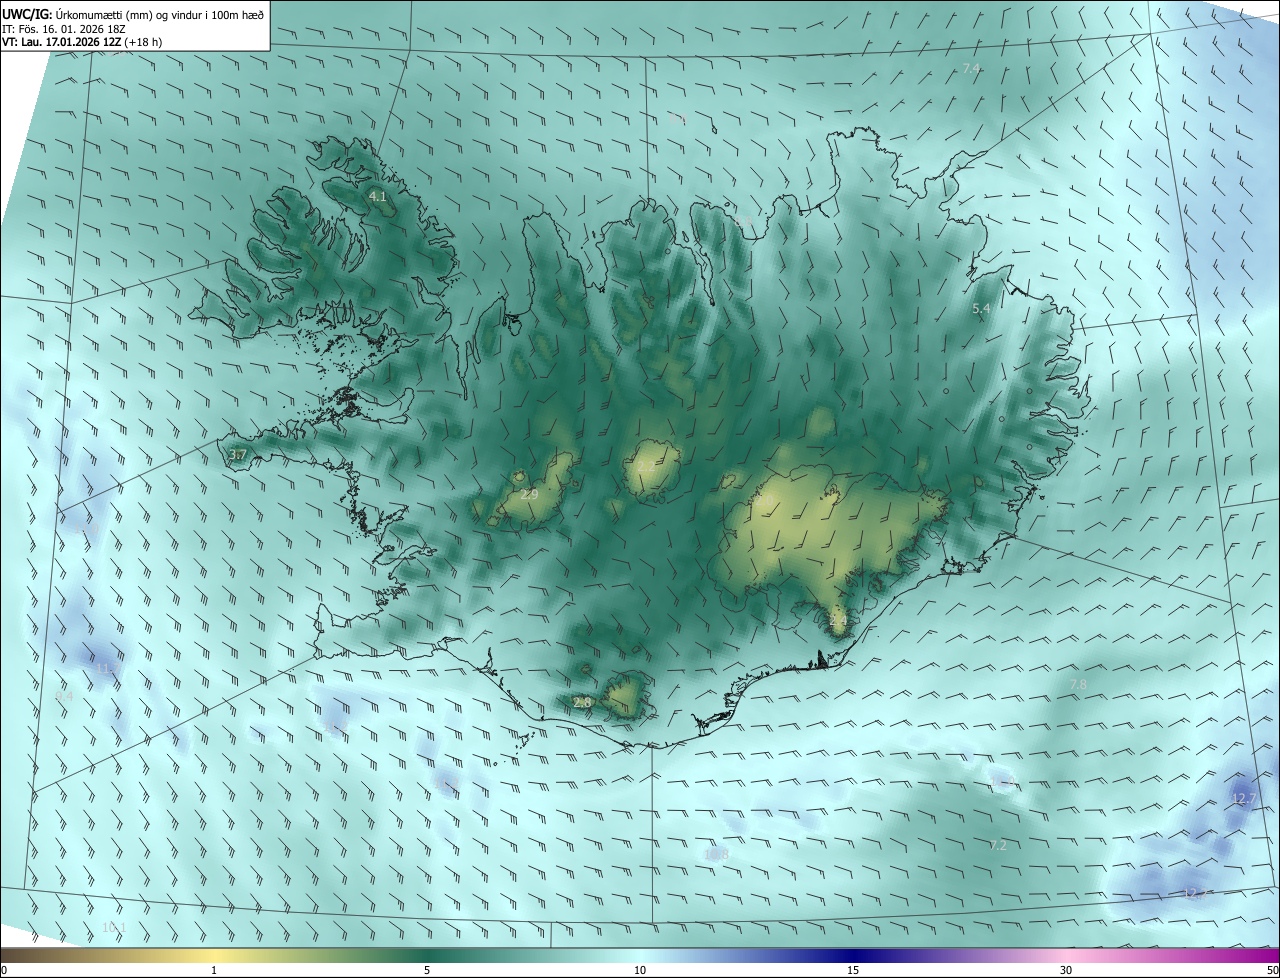This screenshot has width=1280, height=978.
Task: Click the 2.8 value near the south coast
Action: [583, 703]
